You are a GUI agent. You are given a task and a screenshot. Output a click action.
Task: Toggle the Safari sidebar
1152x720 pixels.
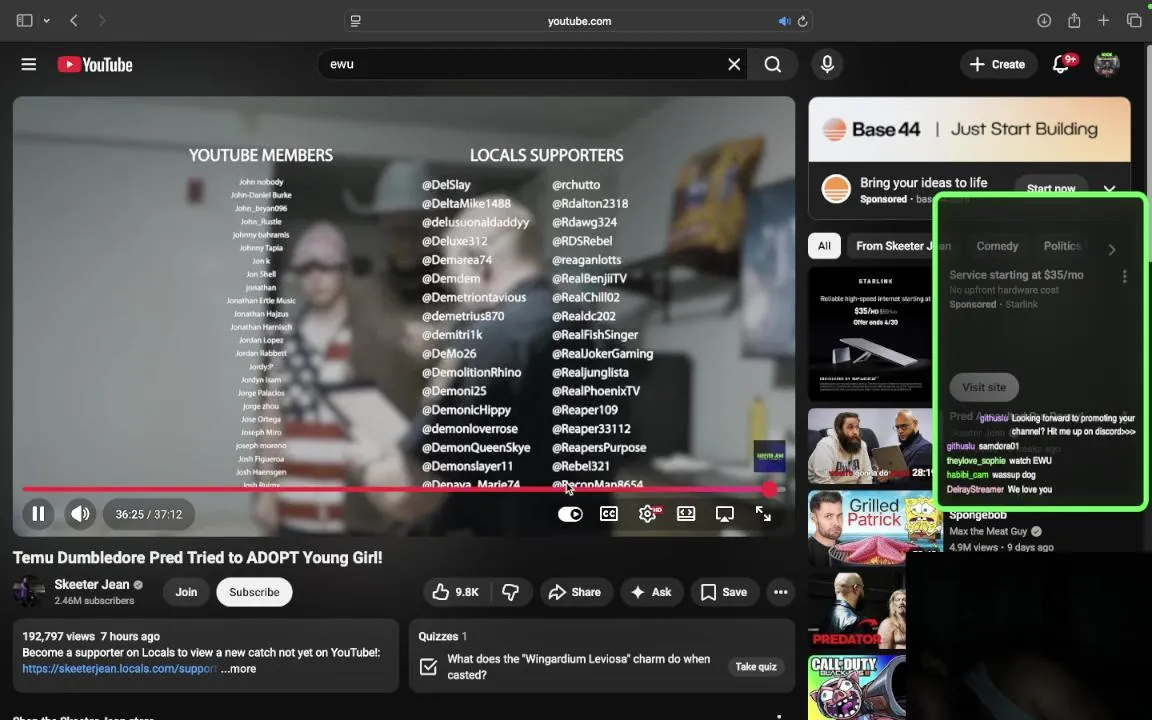point(24,21)
